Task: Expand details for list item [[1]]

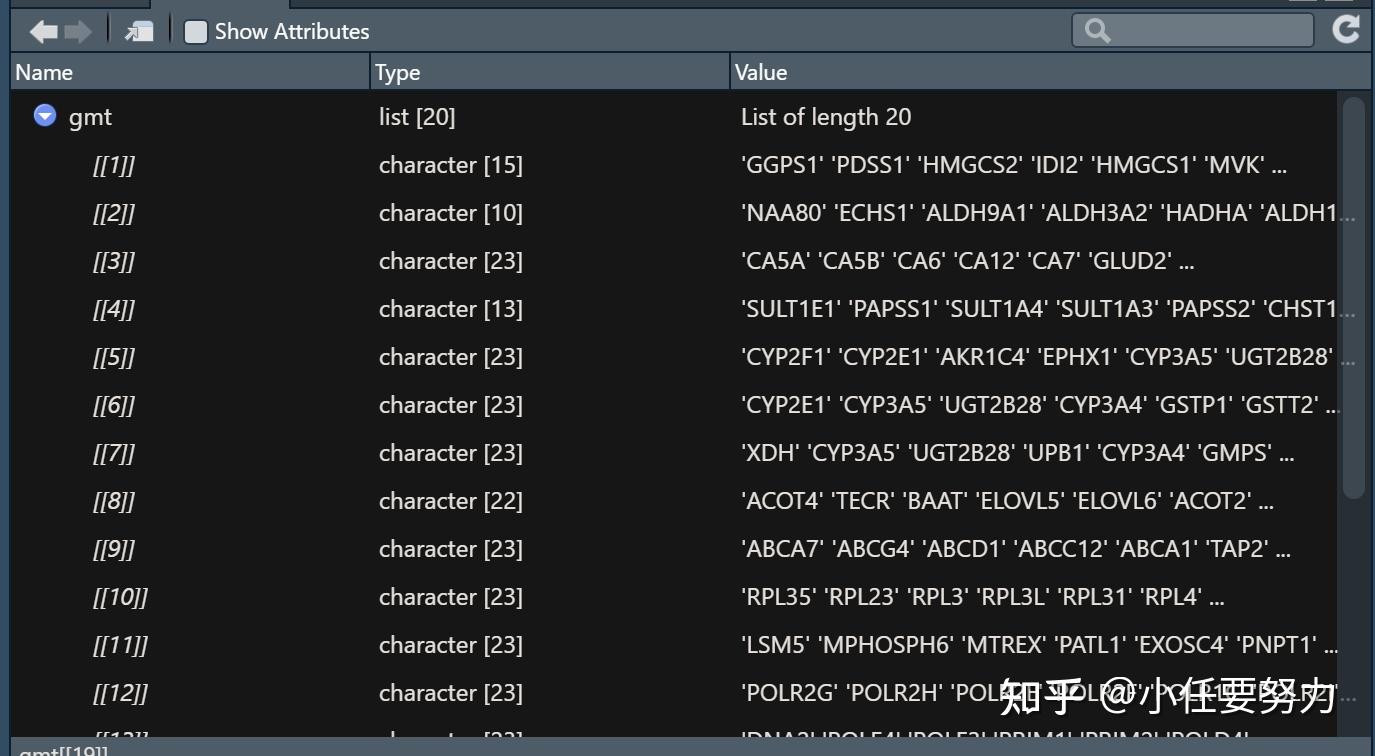Action: click(114, 165)
